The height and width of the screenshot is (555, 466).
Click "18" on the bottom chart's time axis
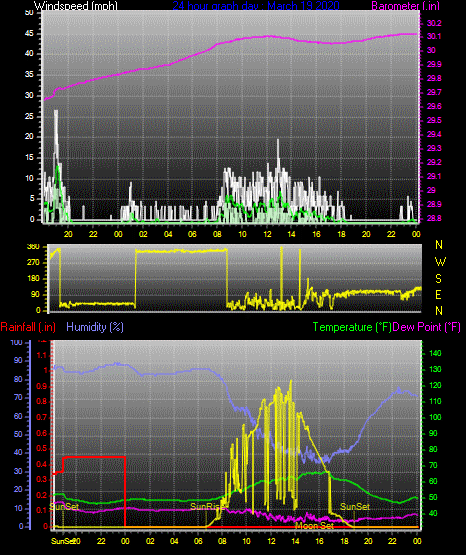pos(344,541)
